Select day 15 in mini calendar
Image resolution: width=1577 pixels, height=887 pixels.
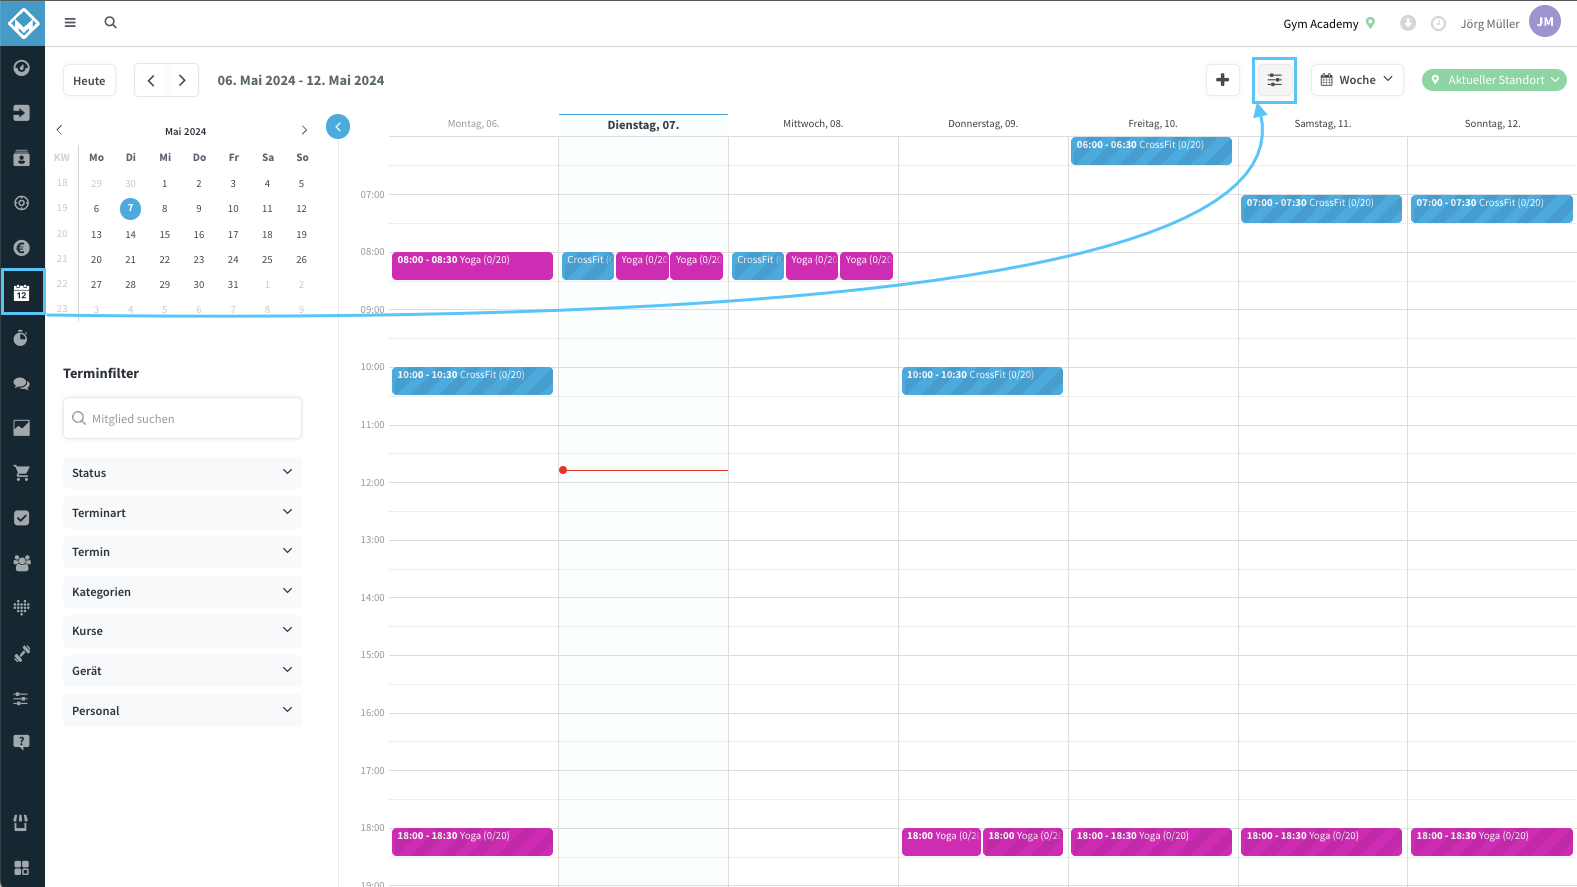165,234
